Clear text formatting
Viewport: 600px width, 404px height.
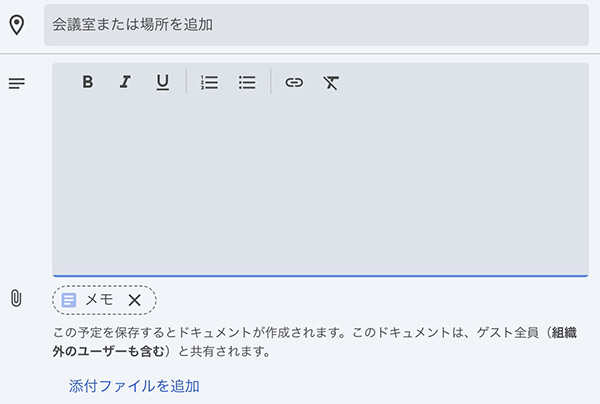point(331,83)
